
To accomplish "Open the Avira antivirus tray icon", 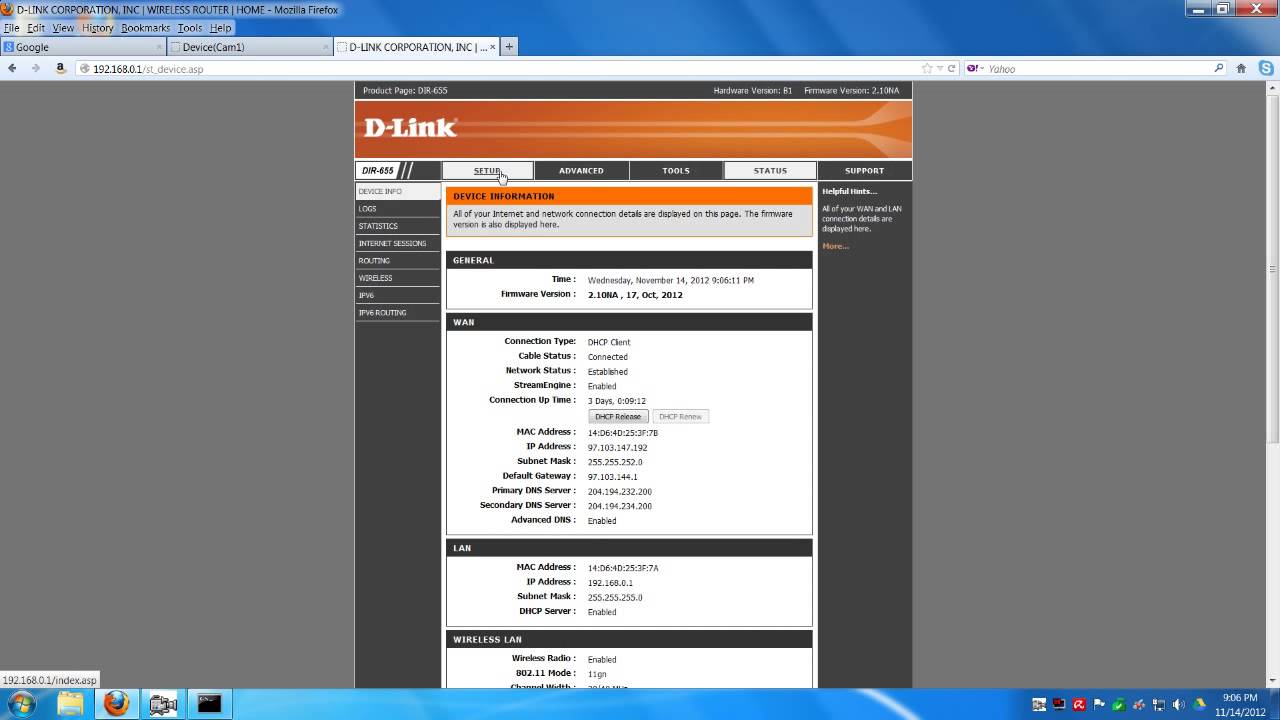I will point(1079,705).
